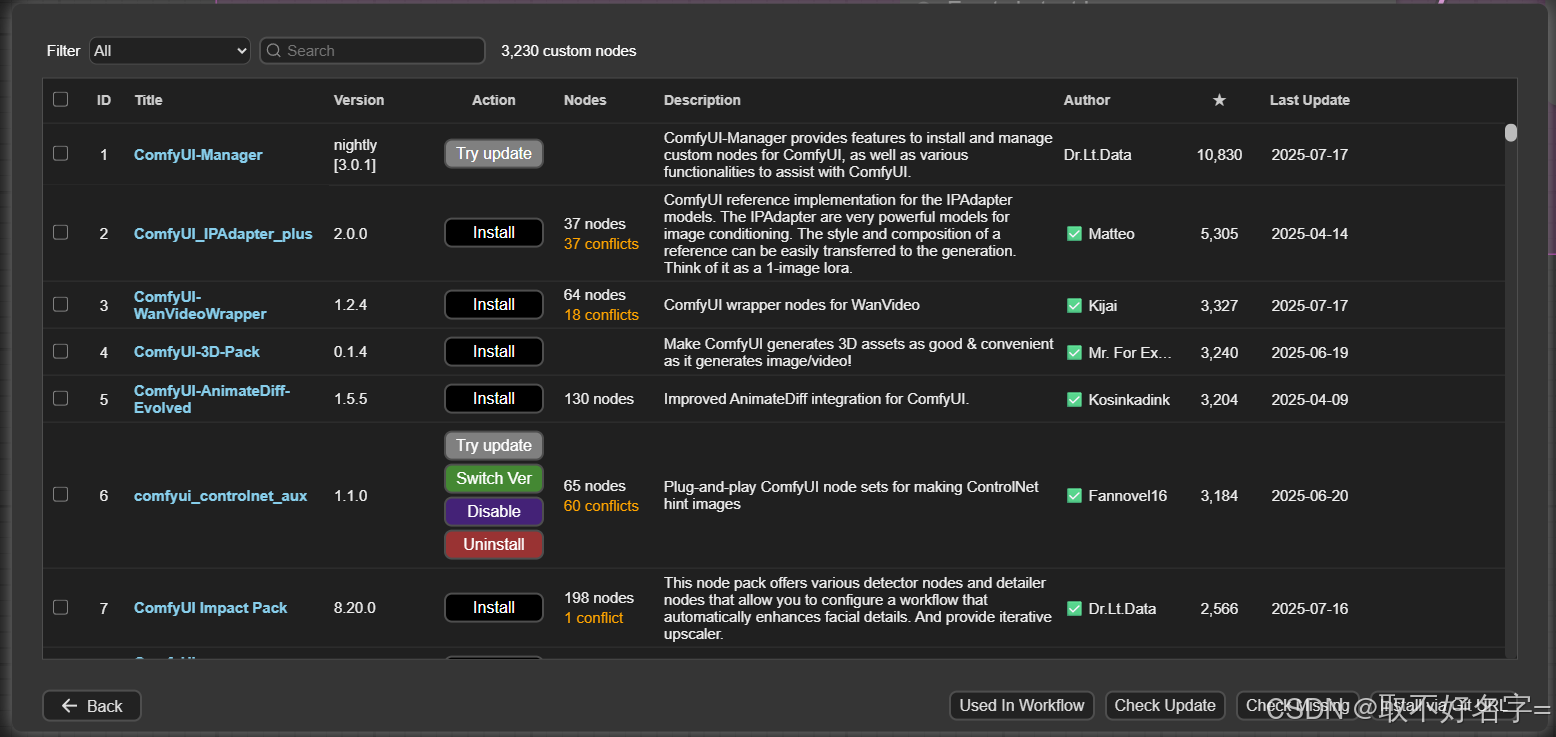Install ComfyUI_IPAdapter_plus

point(494,232)
